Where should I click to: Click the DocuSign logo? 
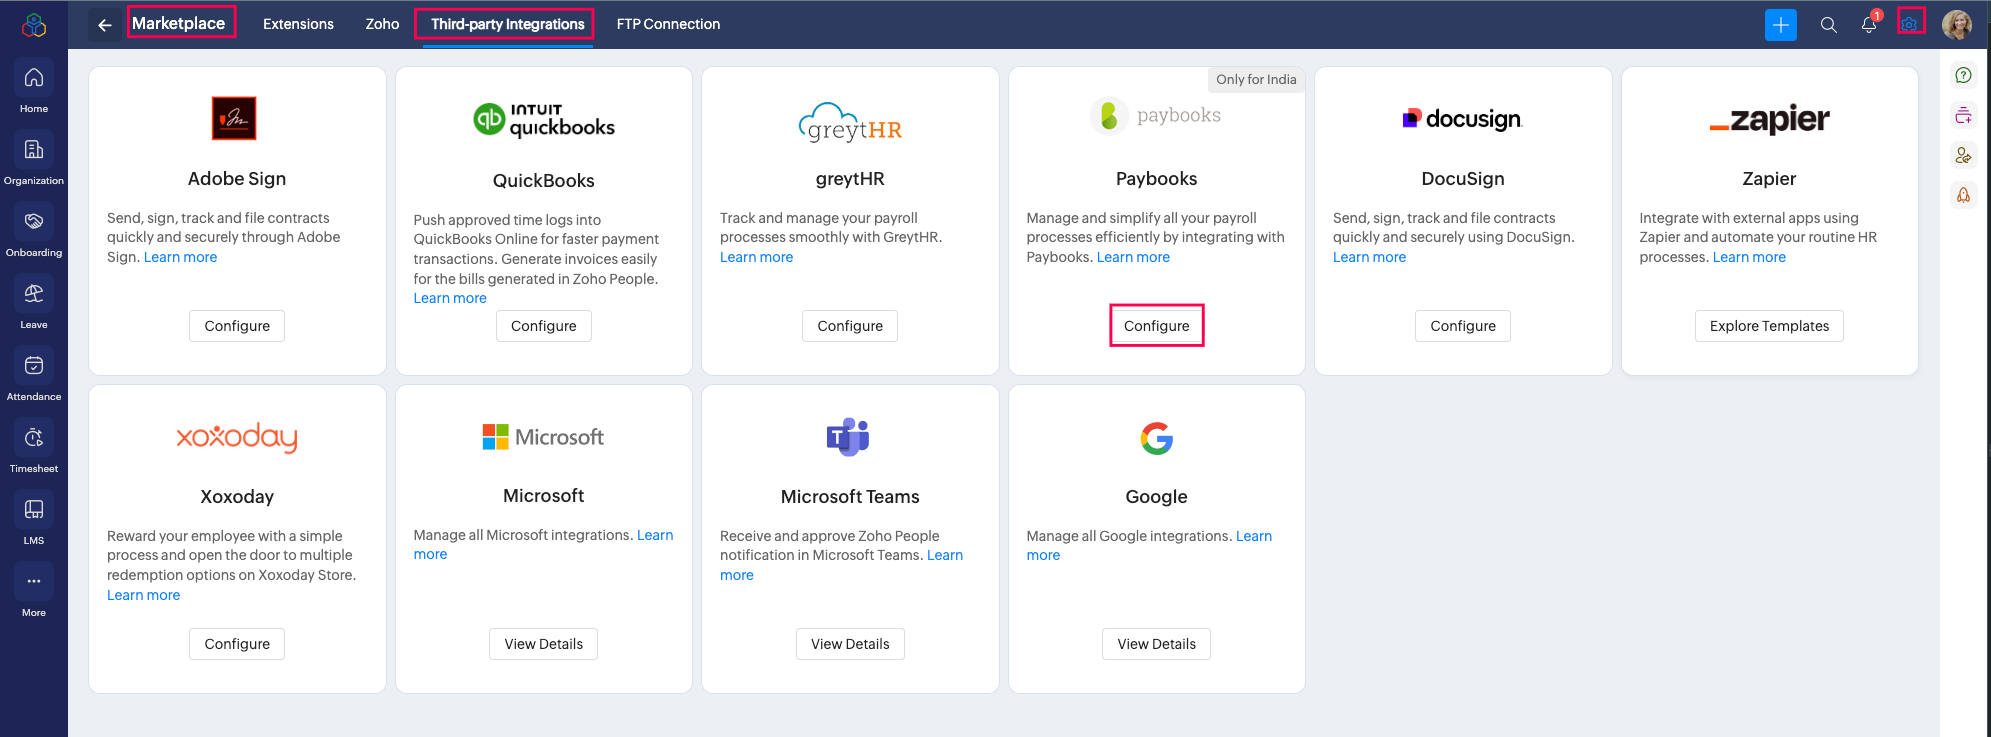coord(1463,119)
